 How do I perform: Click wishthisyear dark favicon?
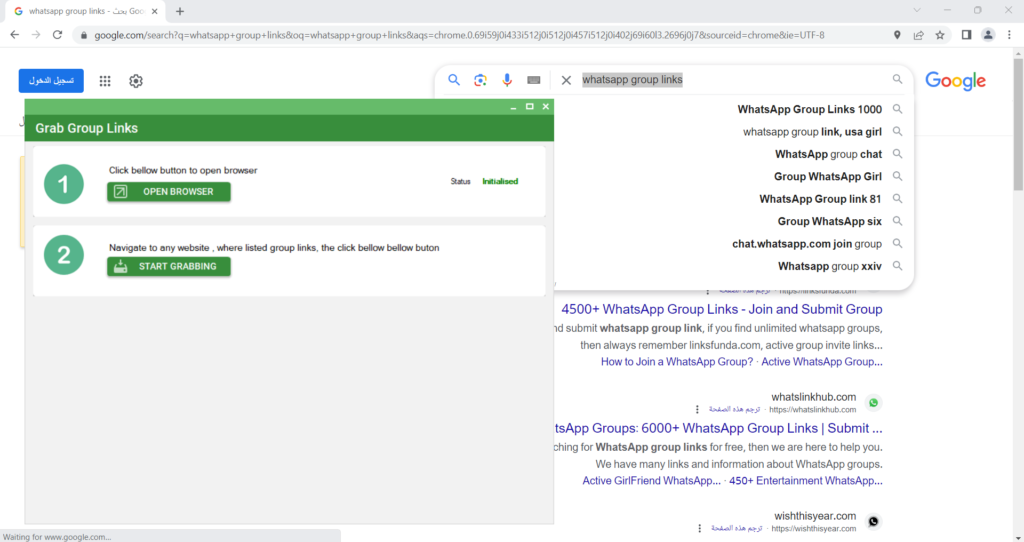coord(874,522)
